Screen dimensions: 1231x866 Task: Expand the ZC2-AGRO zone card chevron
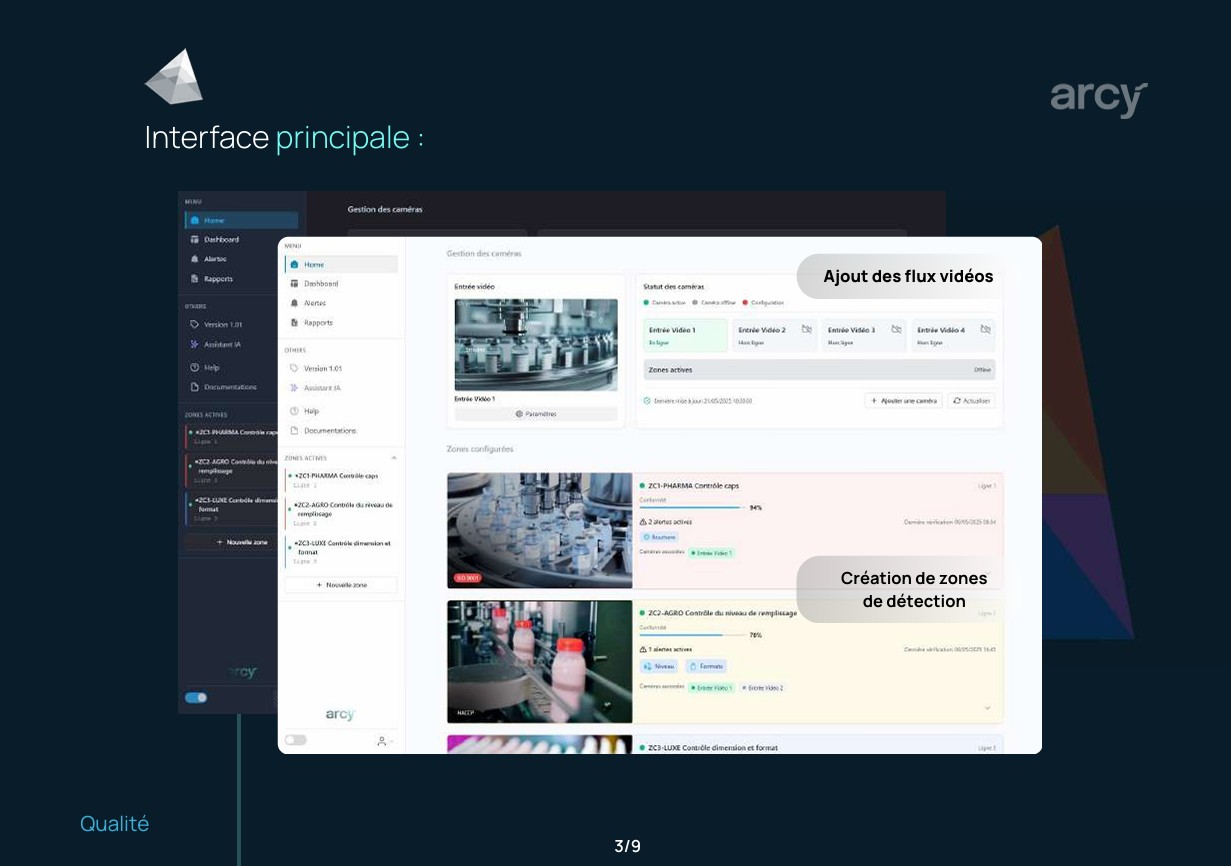pyautogui.click(x=988, y=708)
